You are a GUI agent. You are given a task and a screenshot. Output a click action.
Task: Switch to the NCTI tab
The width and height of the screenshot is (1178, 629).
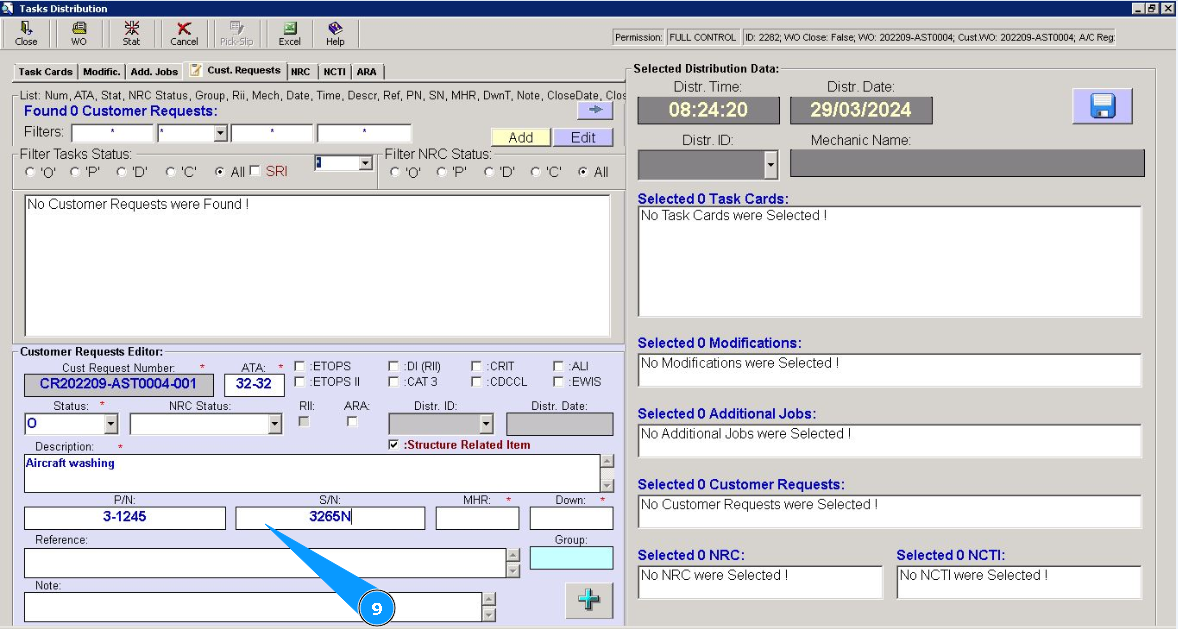coord(334,71)
